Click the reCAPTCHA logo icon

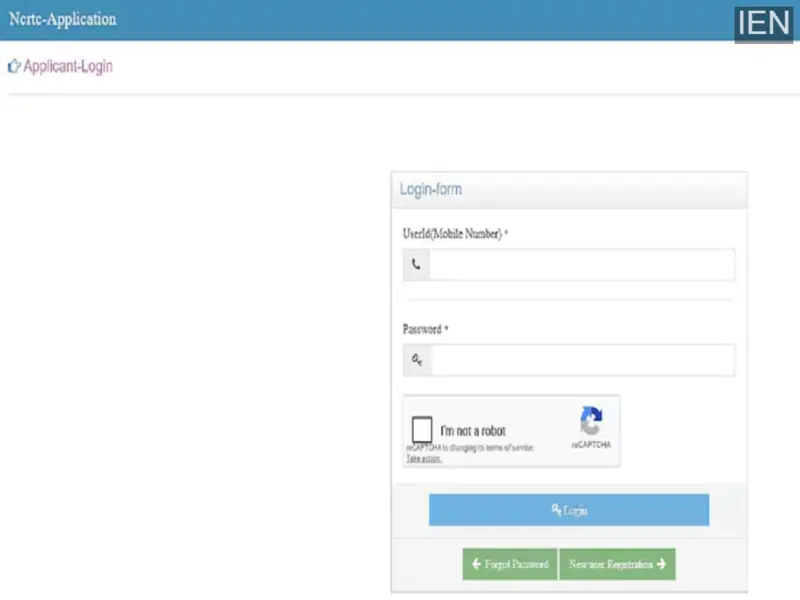pos(591,420)
